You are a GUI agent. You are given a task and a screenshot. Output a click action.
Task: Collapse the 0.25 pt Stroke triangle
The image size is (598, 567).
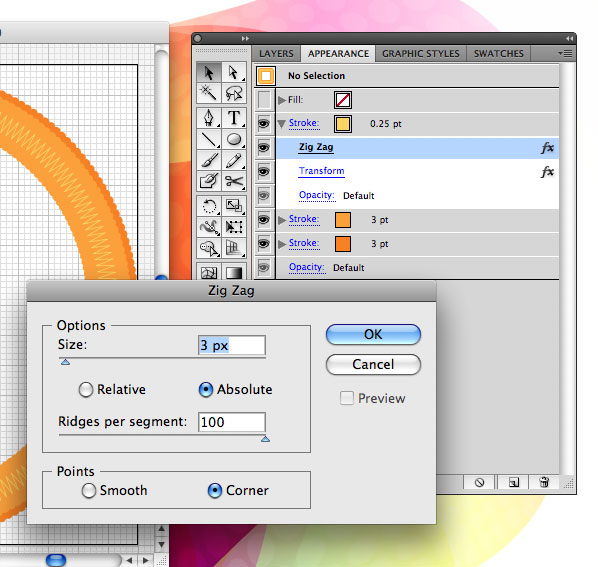click(x=282, y=124)
